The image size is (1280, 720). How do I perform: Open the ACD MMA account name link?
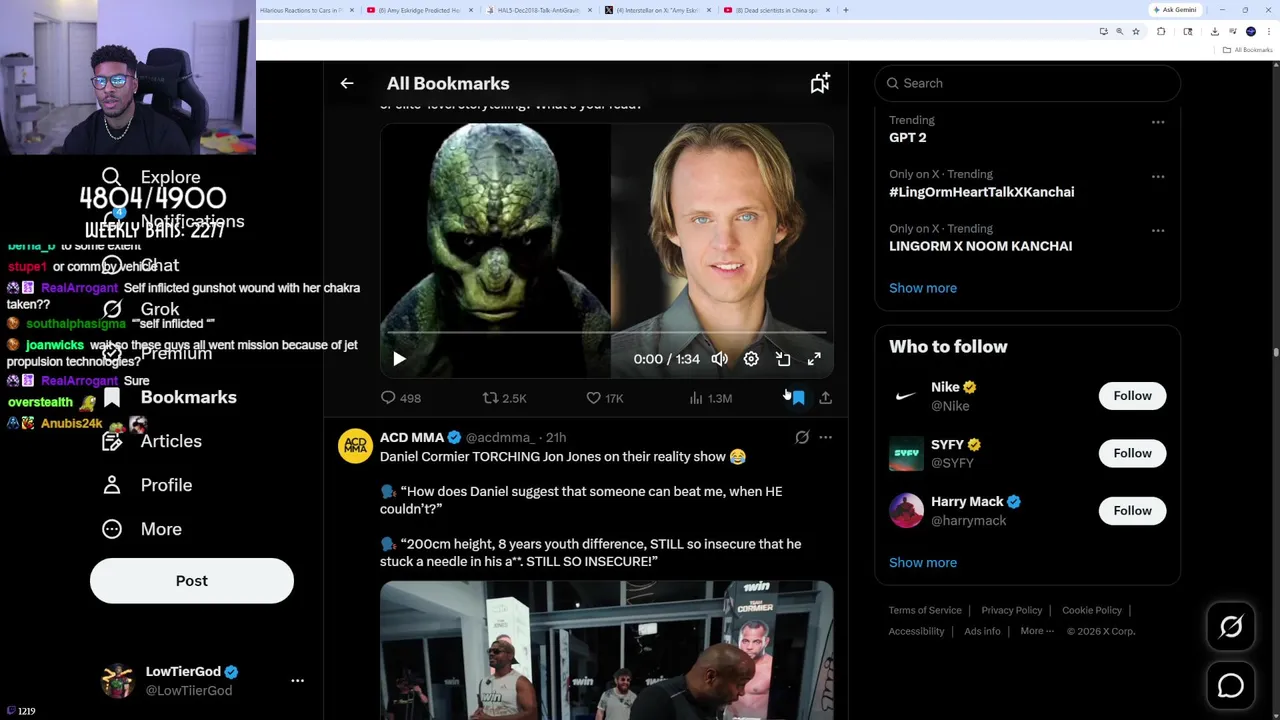[x=412, y=437]
